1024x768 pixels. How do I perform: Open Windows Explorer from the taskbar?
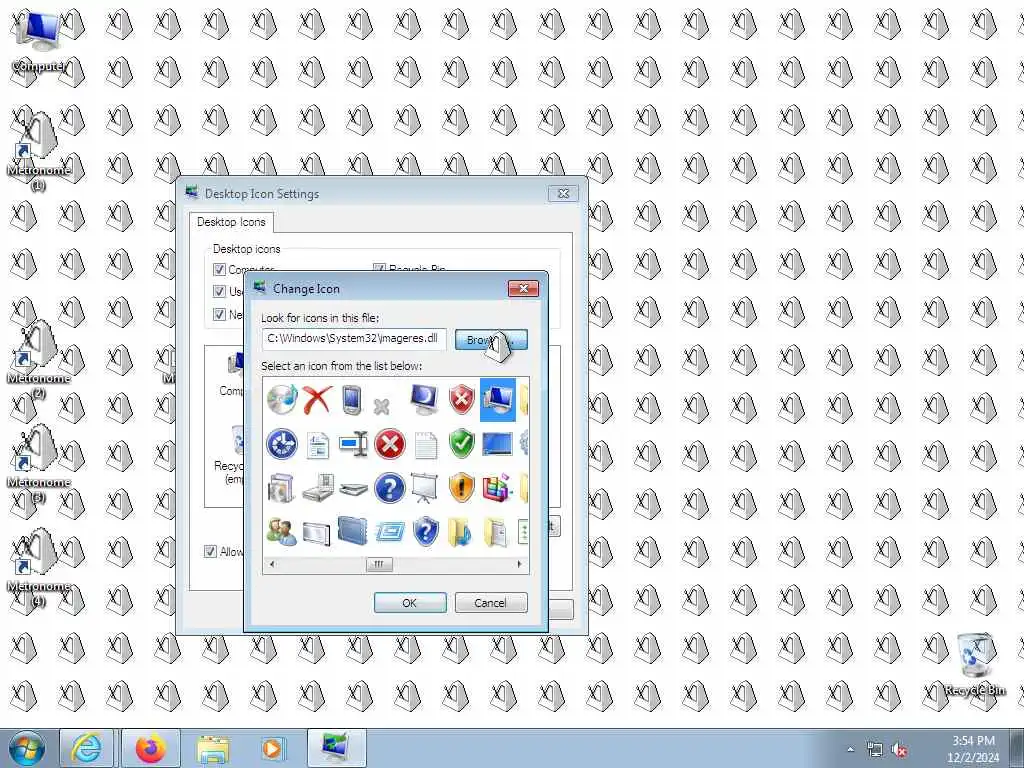(x=213, y=748)
